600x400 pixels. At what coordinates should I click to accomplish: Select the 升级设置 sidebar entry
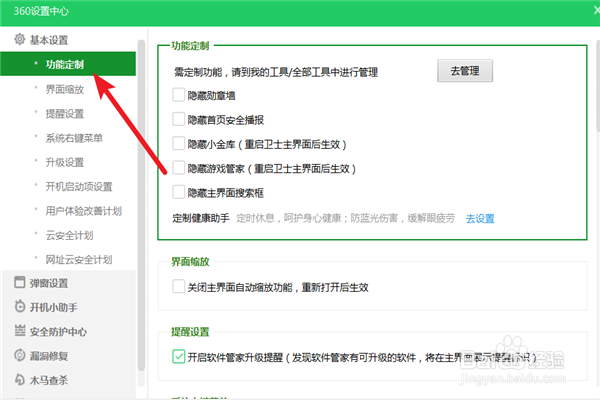click(65, 162)
